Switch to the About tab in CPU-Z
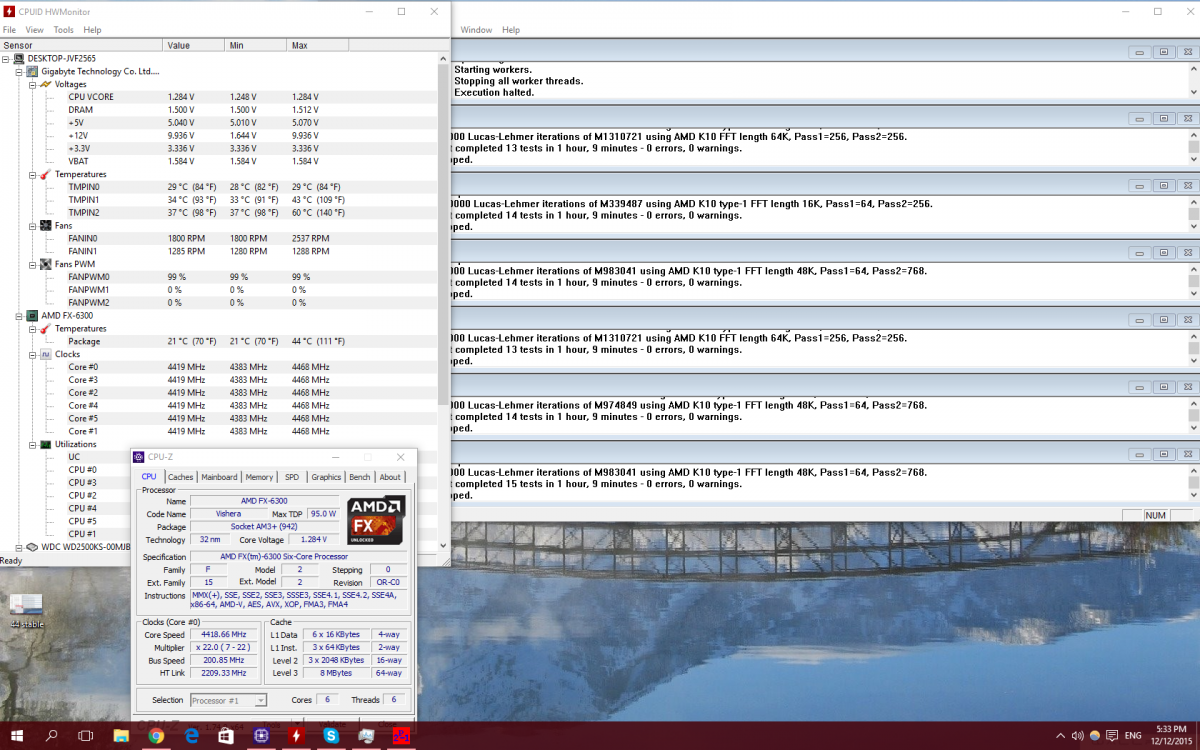 pyautogui.click(x=390, y=477)
